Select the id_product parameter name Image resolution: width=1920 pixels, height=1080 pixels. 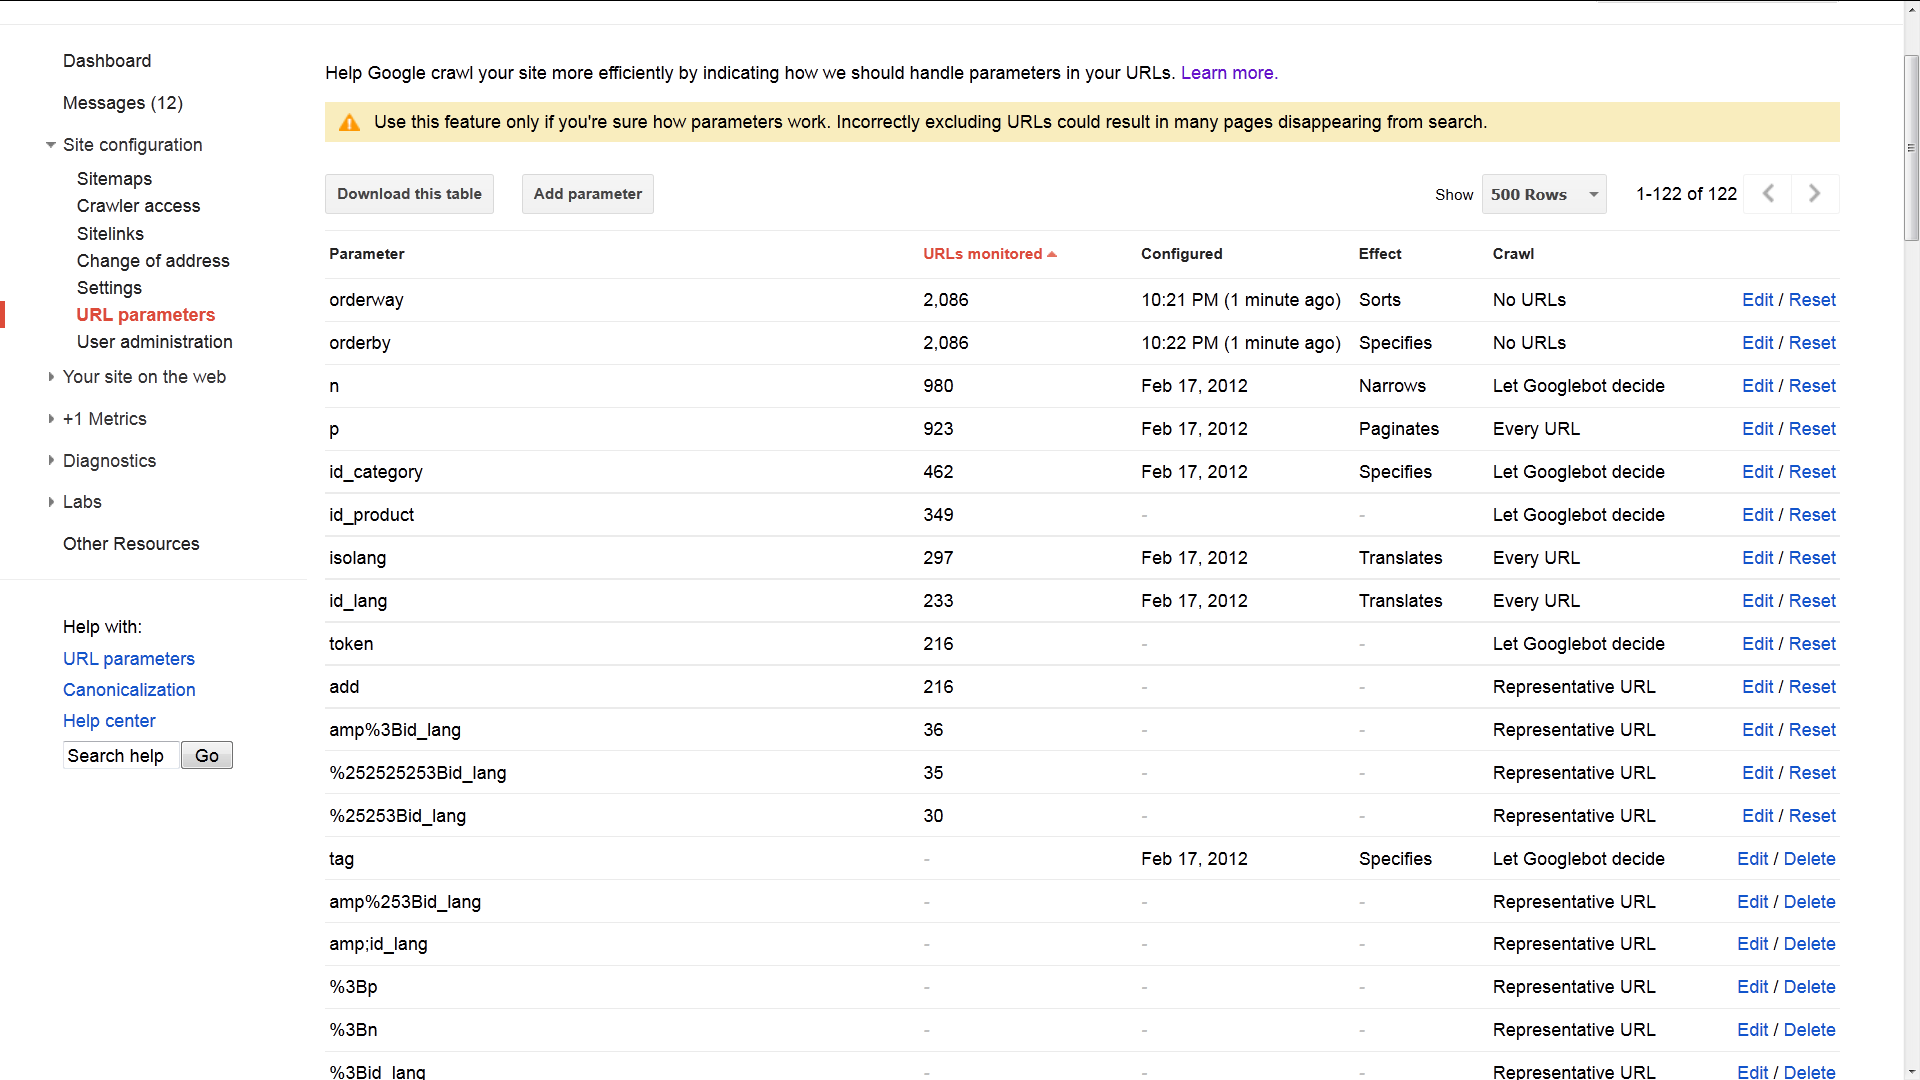coord(371,515)
